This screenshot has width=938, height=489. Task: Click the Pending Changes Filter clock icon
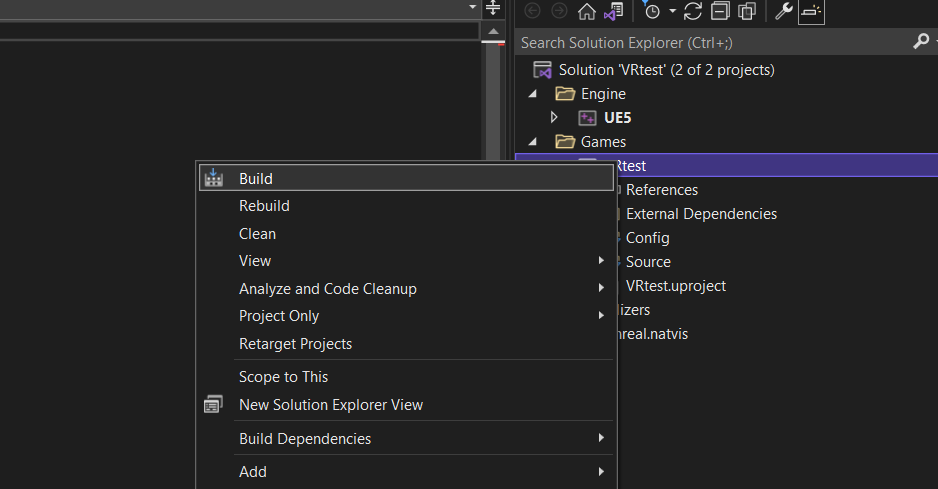pyautogui.click(x=652, y=11)
